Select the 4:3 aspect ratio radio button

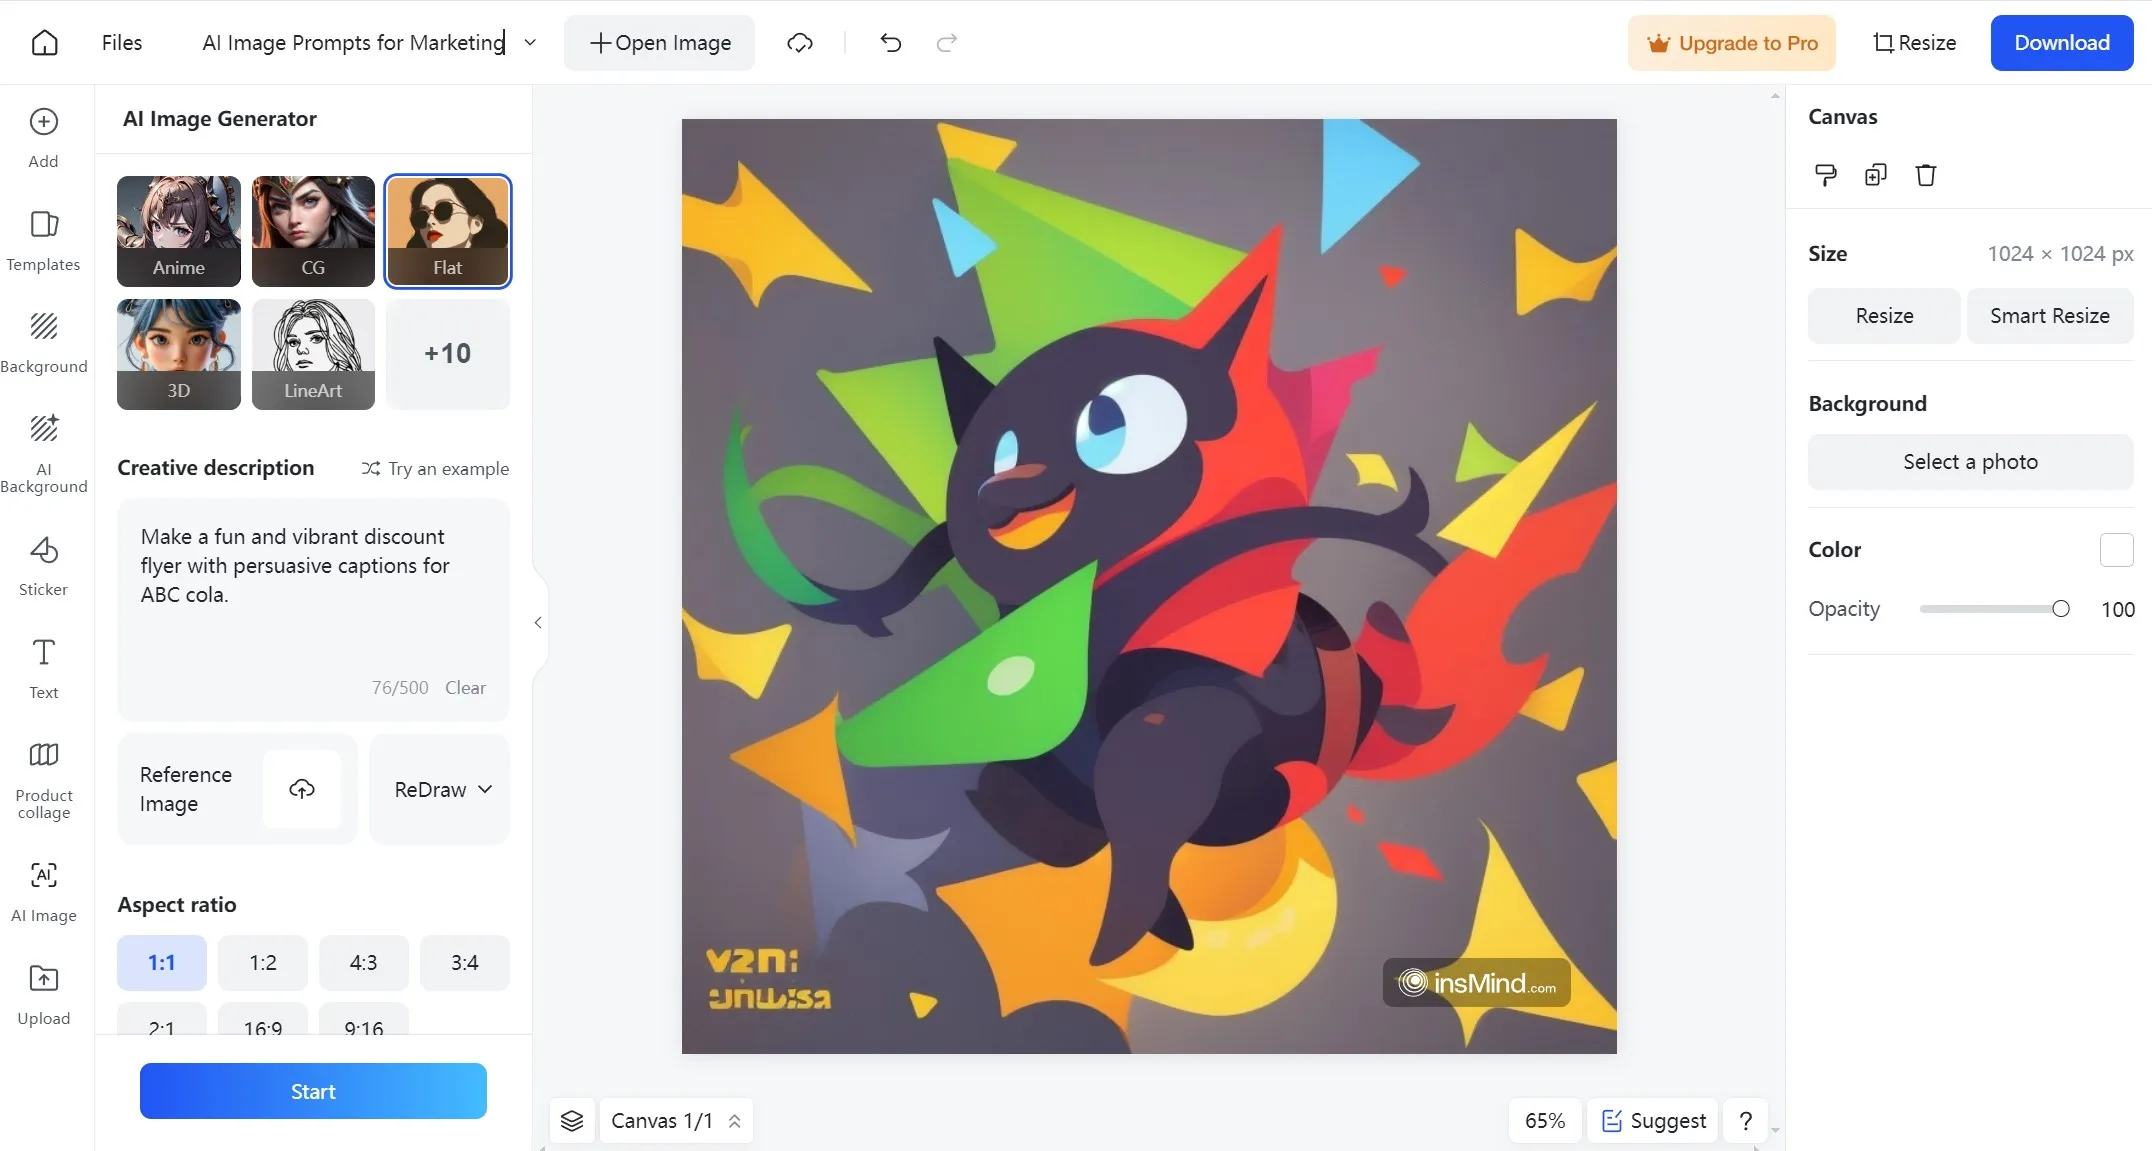tap(363, 962)
